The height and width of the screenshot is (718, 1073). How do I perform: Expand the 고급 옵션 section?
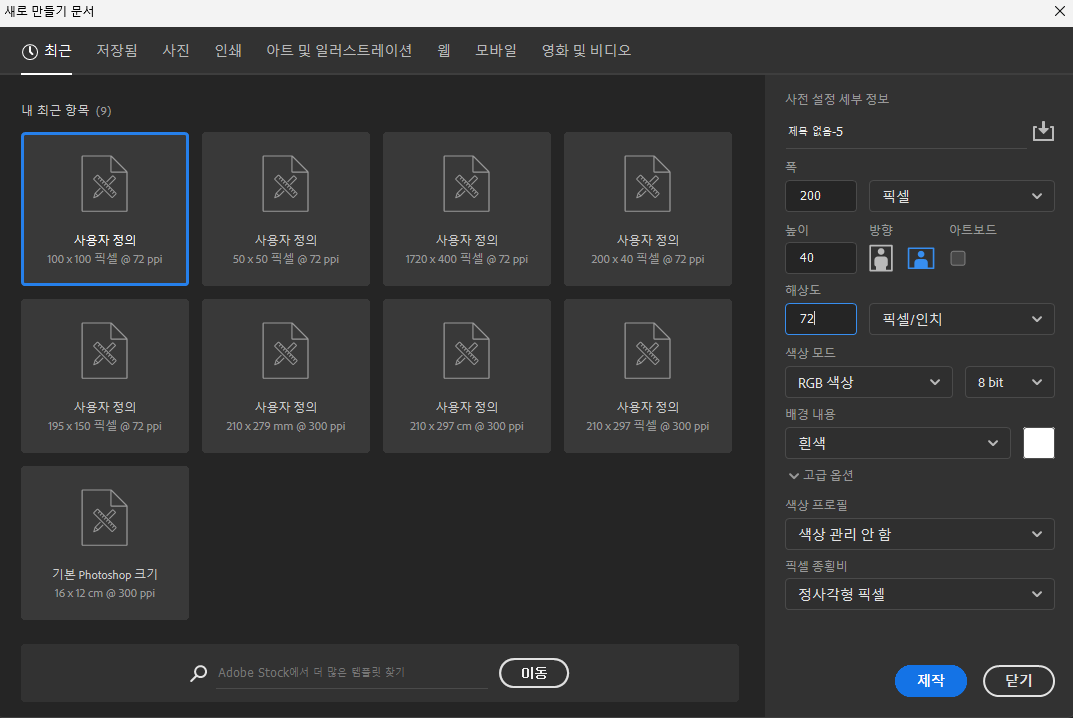(x=828, y=475)
